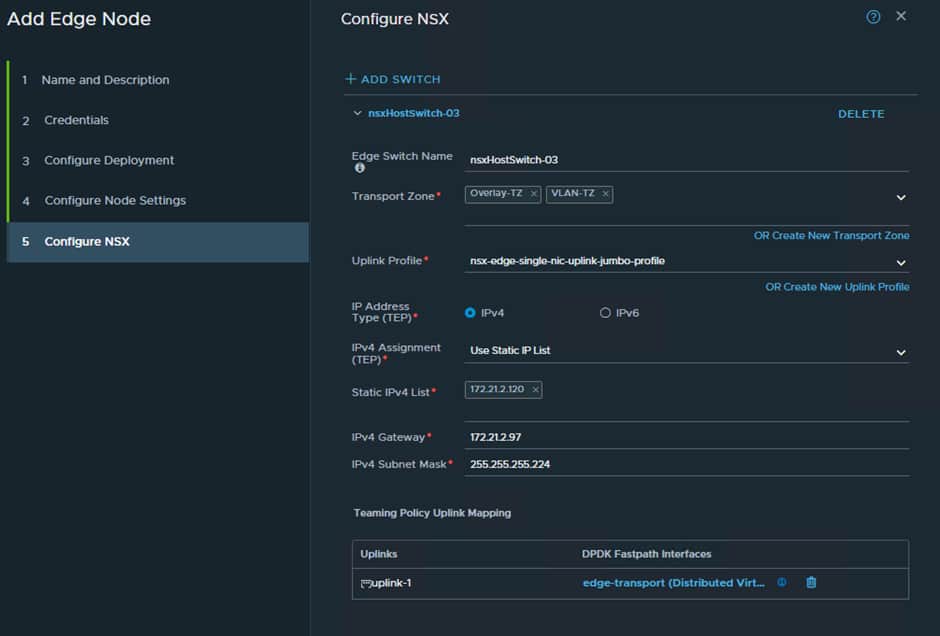Select the IPv6 radio button

tap(605, 313)
